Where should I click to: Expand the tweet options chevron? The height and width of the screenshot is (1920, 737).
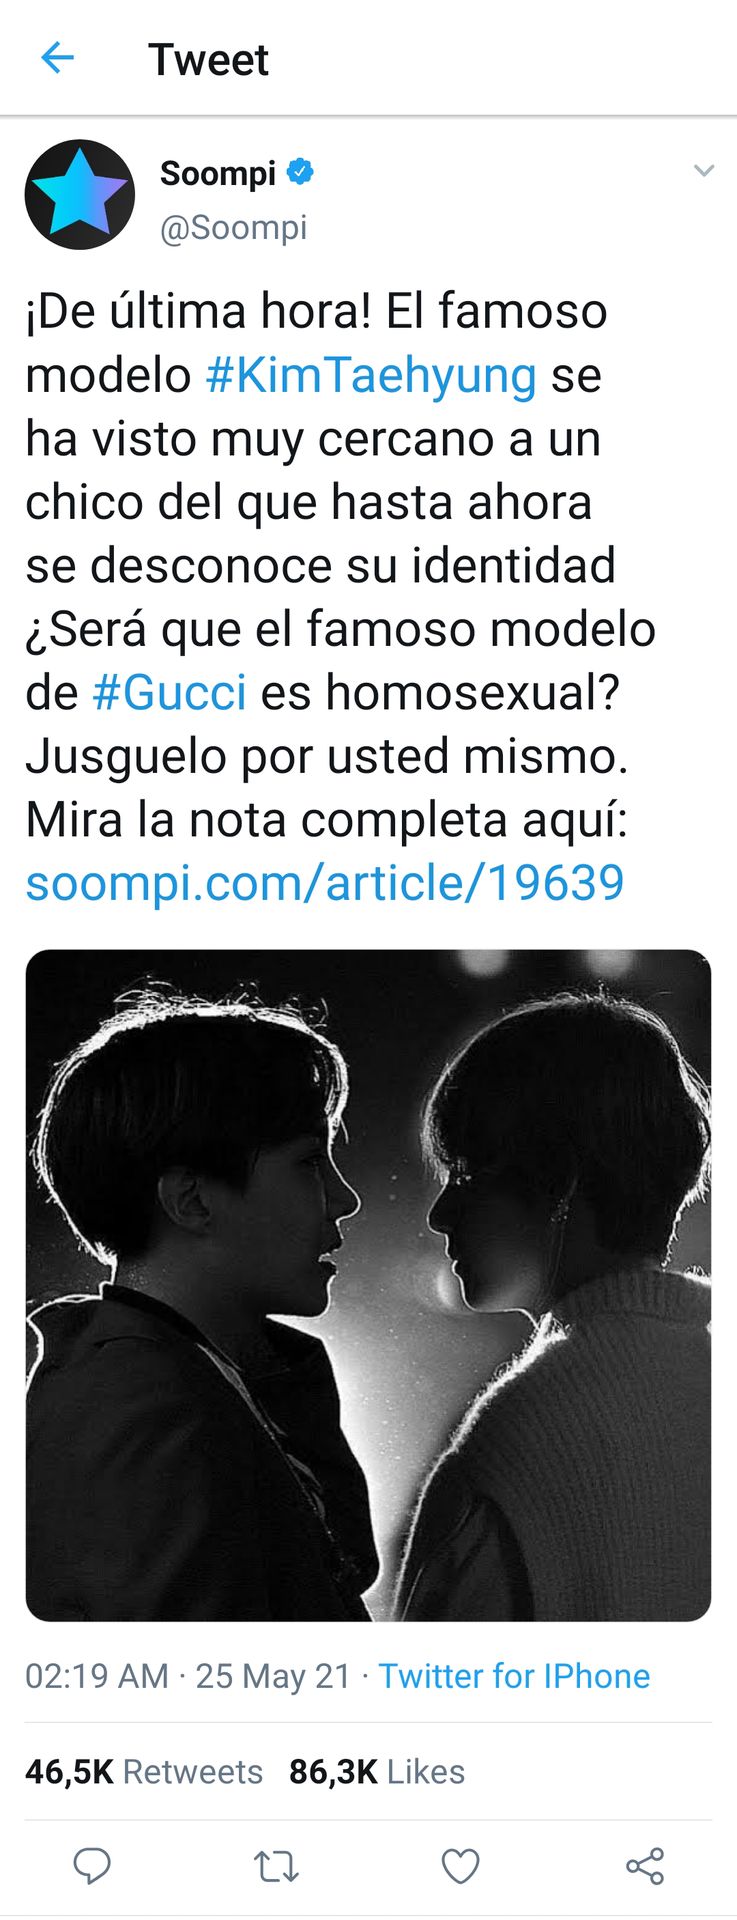(704, 171)
